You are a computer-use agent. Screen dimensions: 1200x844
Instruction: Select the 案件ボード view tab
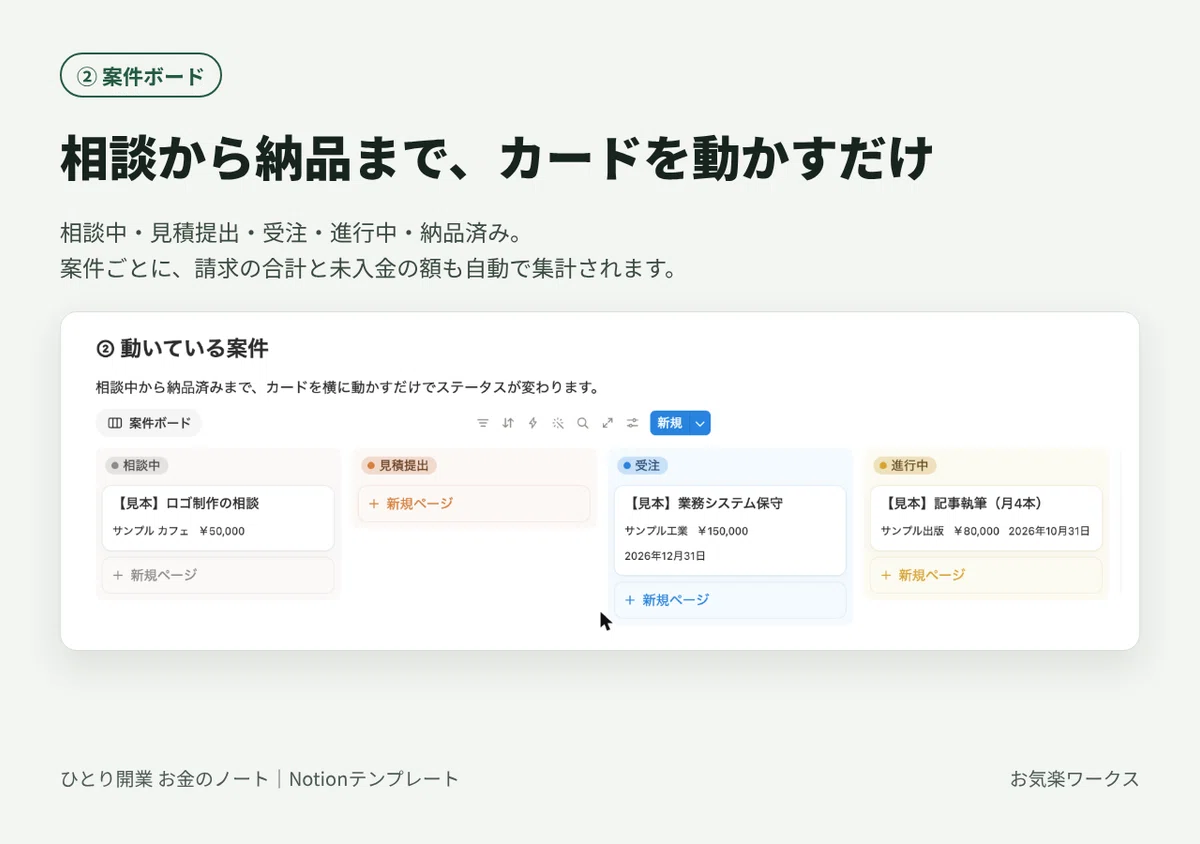tap(149, 423)
